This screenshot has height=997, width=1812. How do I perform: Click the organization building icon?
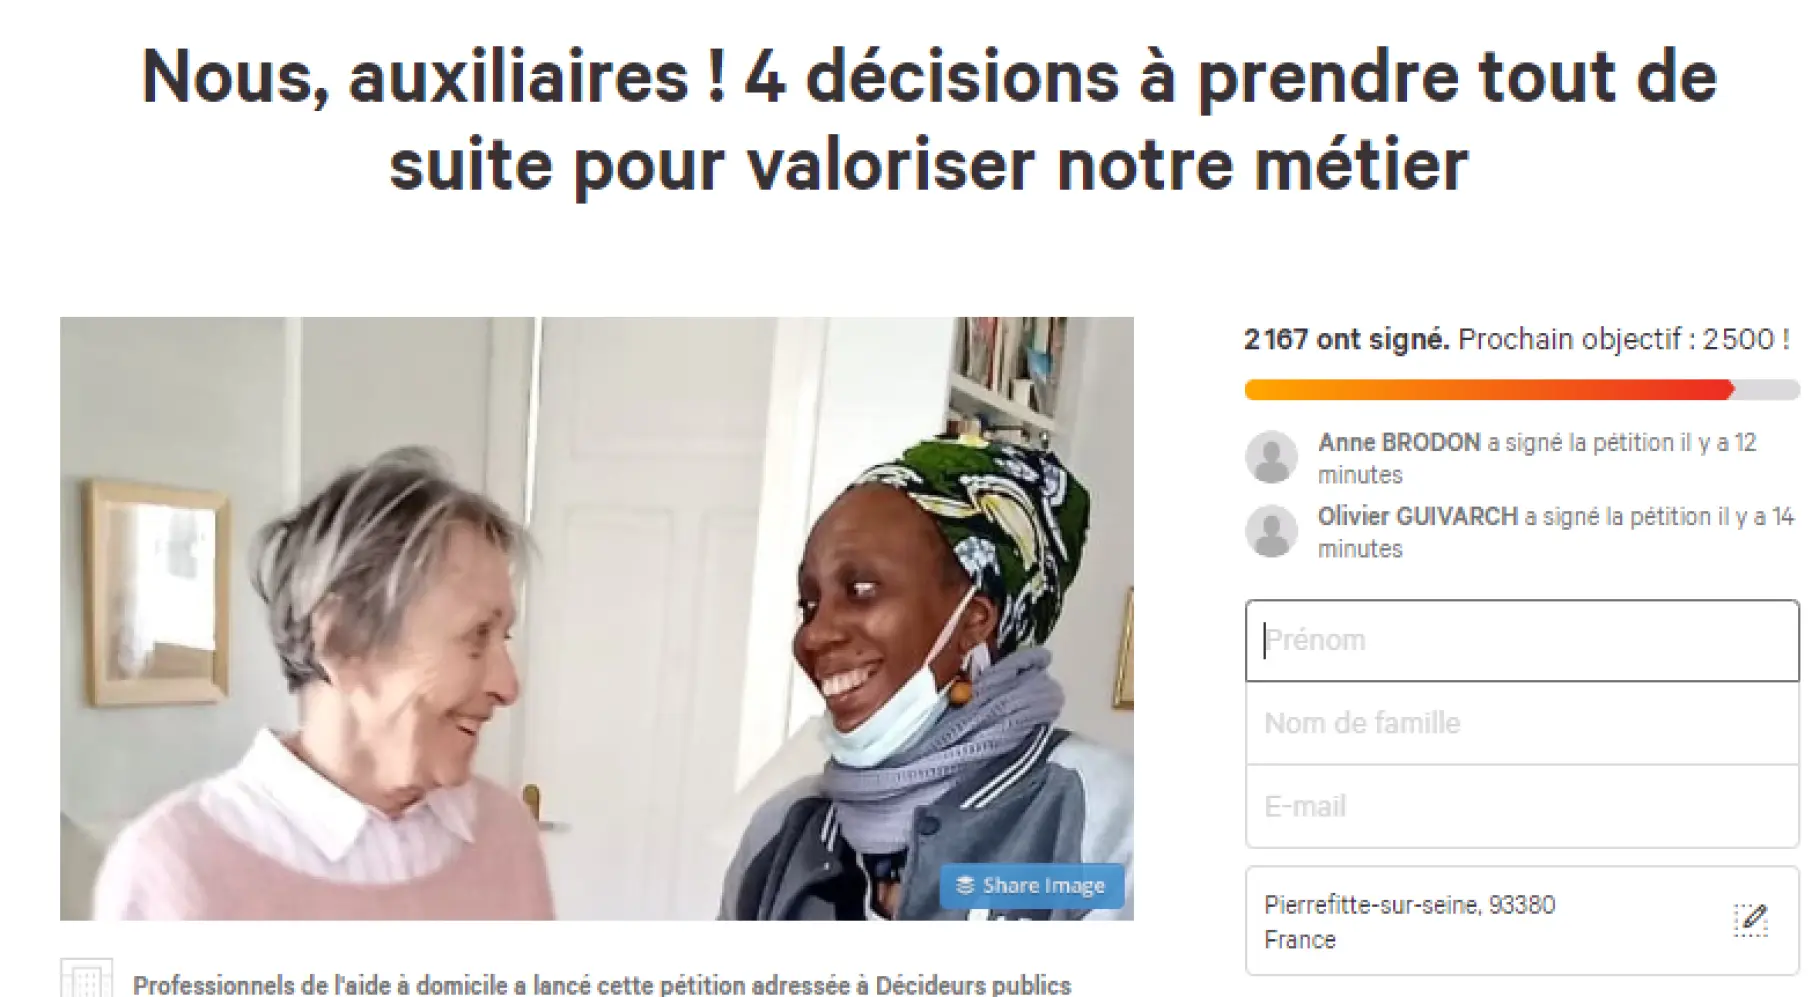click(x=86, y=978)
